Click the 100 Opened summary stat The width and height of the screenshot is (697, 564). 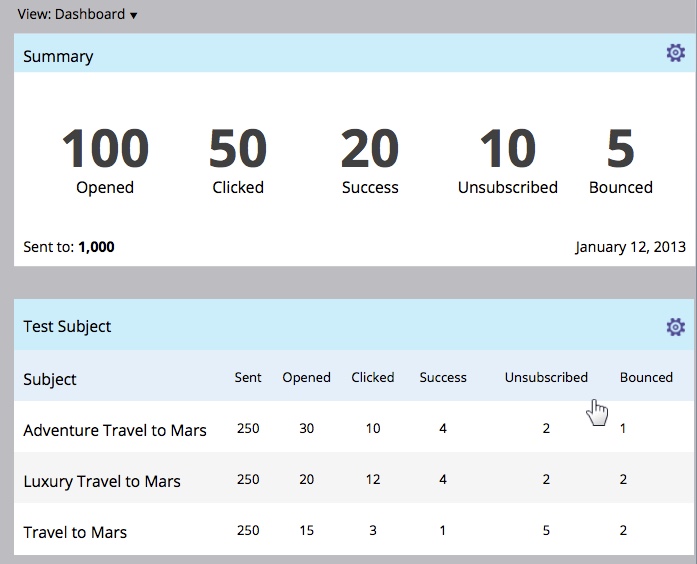click(x=105, y=158)
